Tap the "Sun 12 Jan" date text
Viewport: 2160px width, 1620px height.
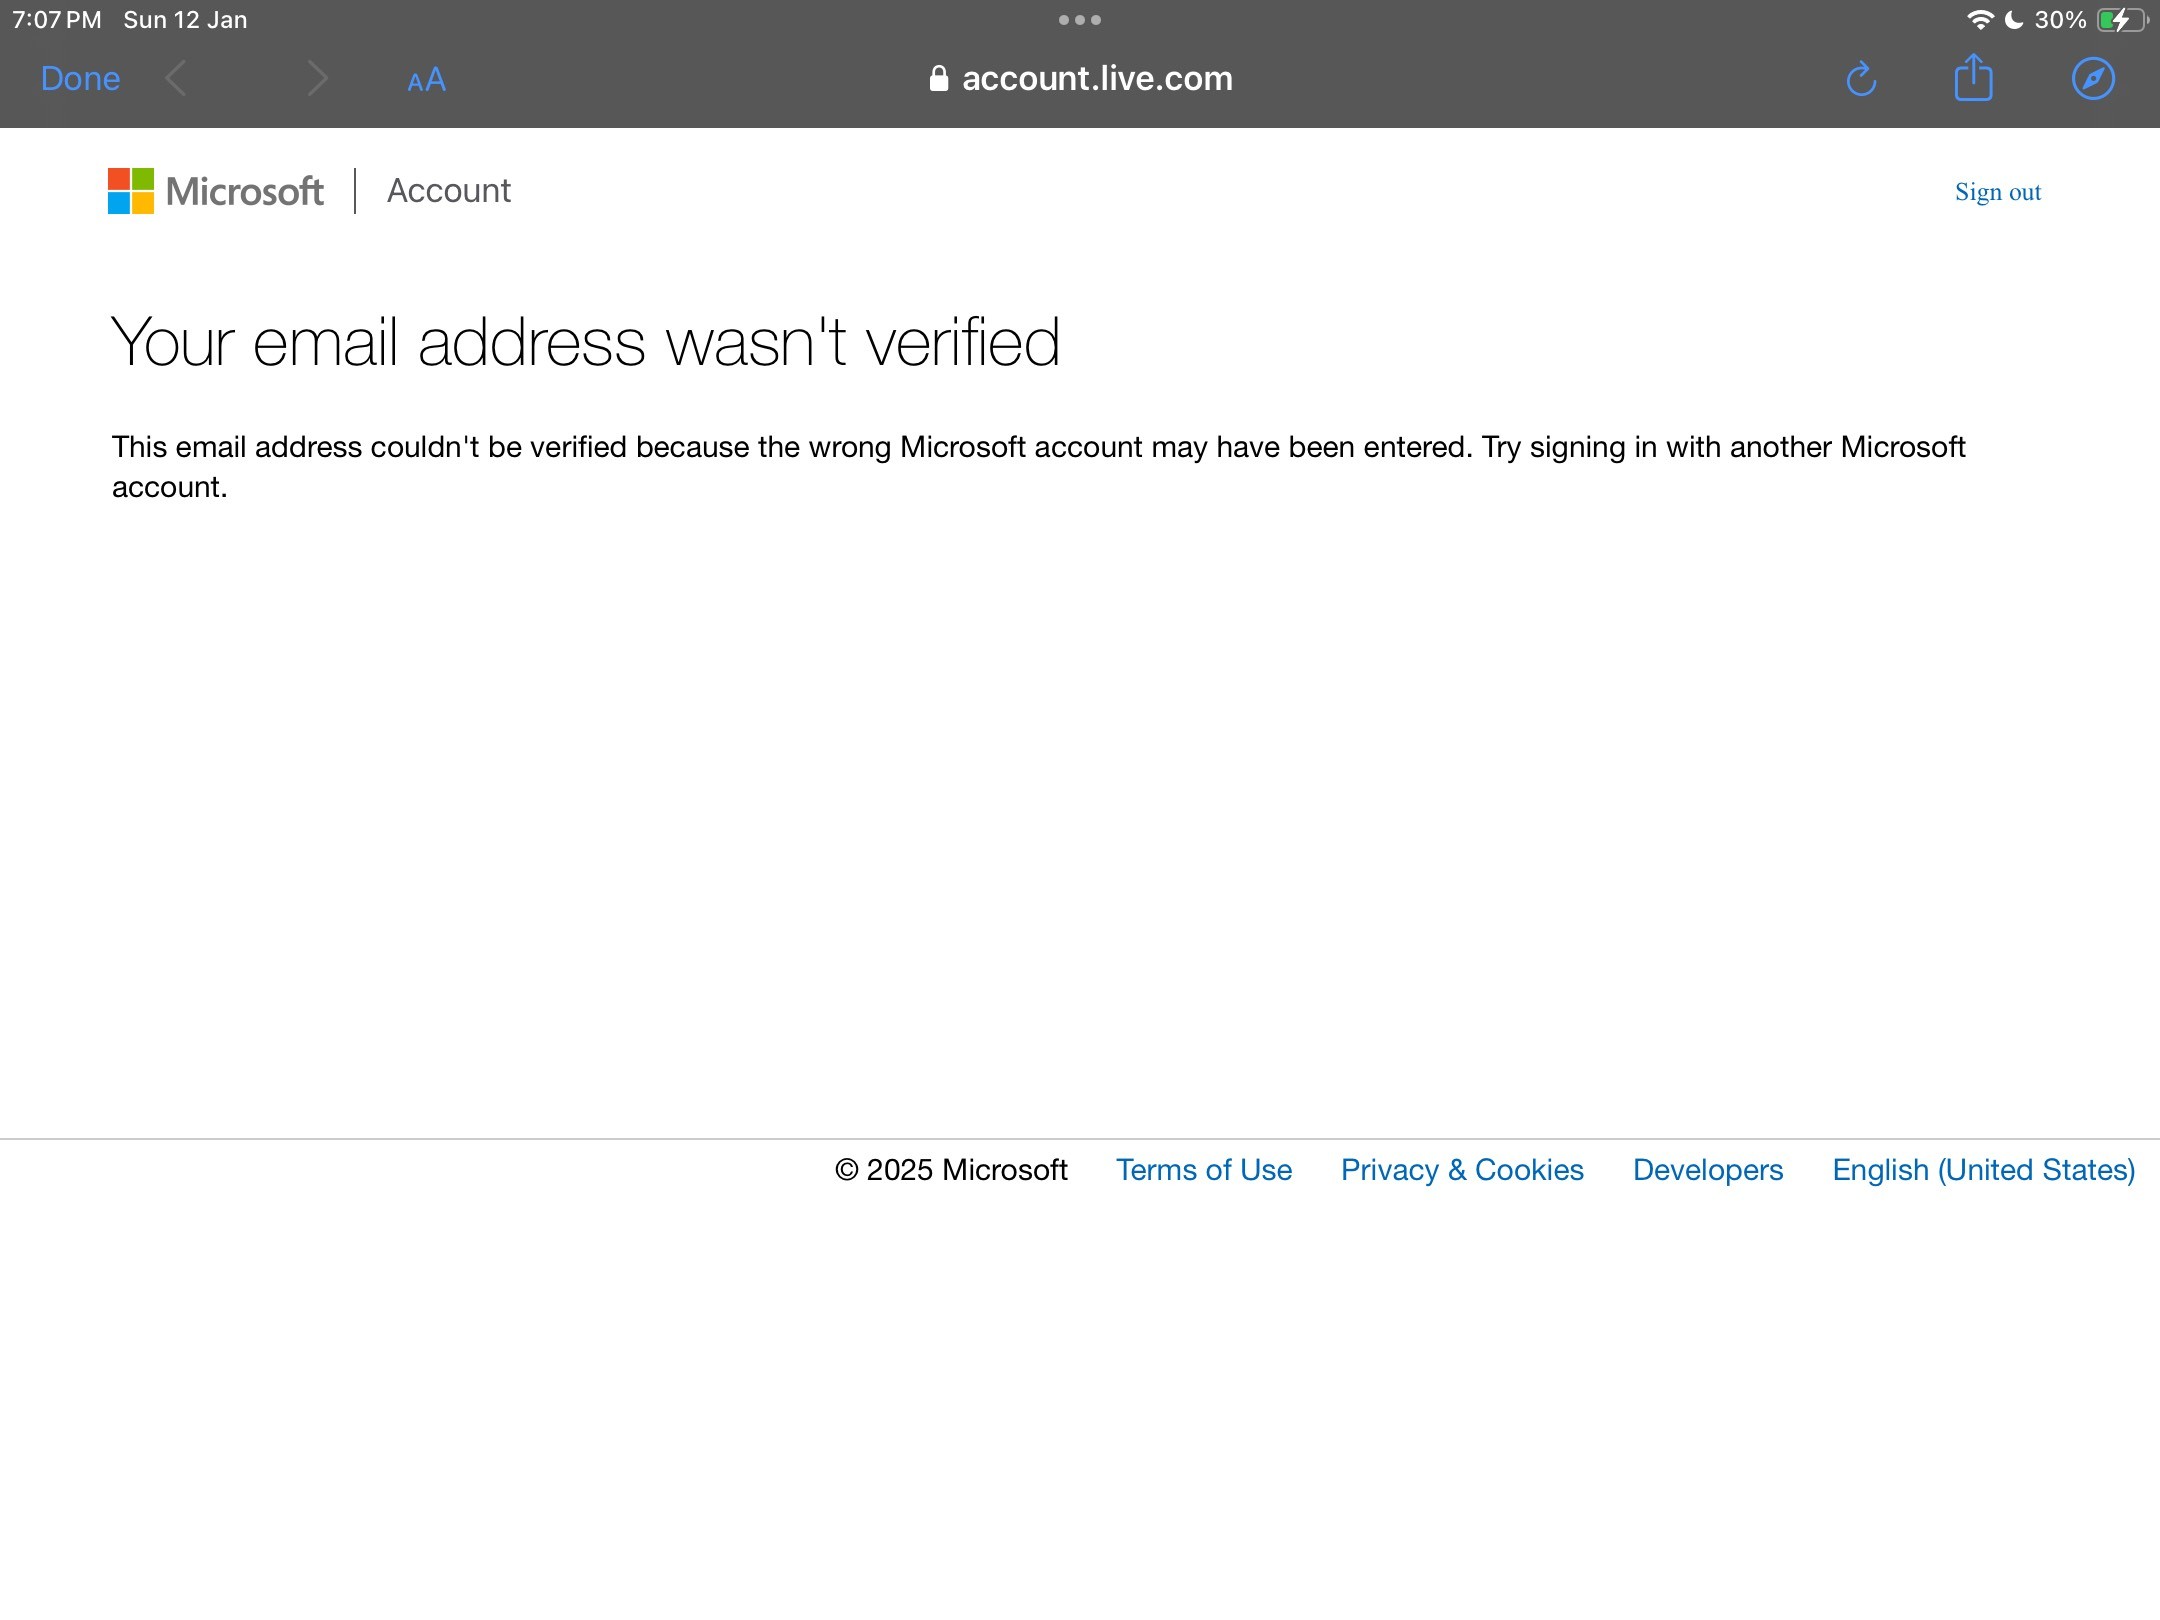[185, 20]
